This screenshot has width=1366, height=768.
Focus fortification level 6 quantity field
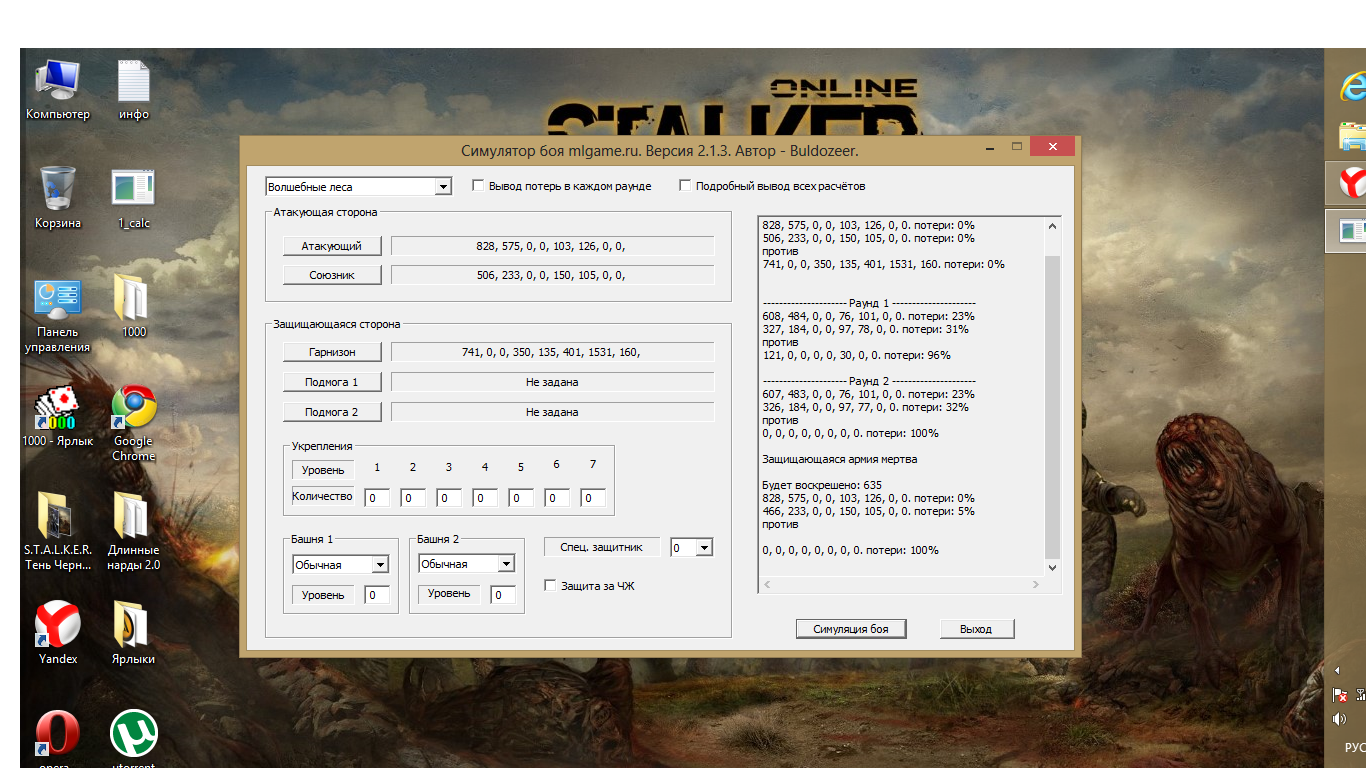(557, 498)
